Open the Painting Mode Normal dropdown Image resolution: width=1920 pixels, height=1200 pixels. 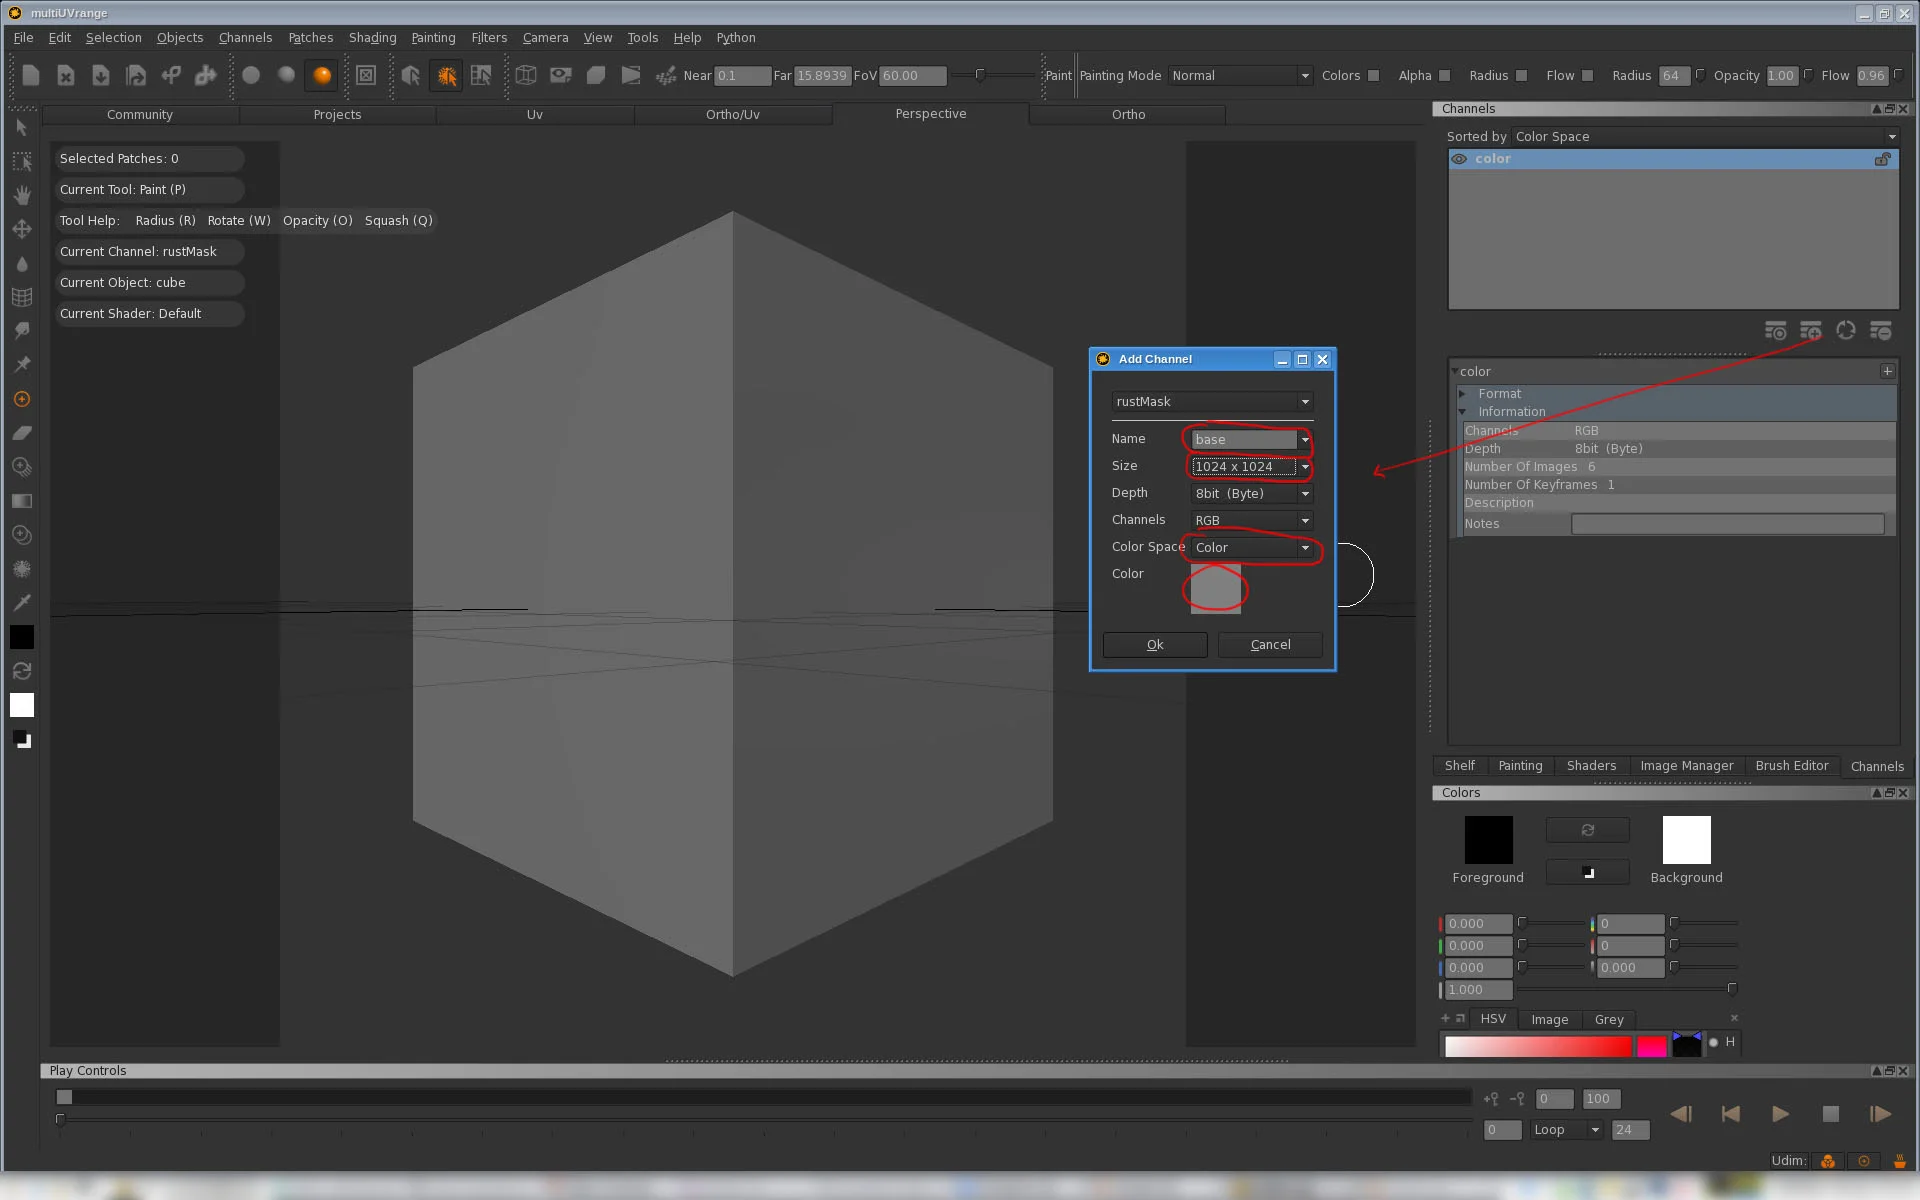coord(1240,76)
